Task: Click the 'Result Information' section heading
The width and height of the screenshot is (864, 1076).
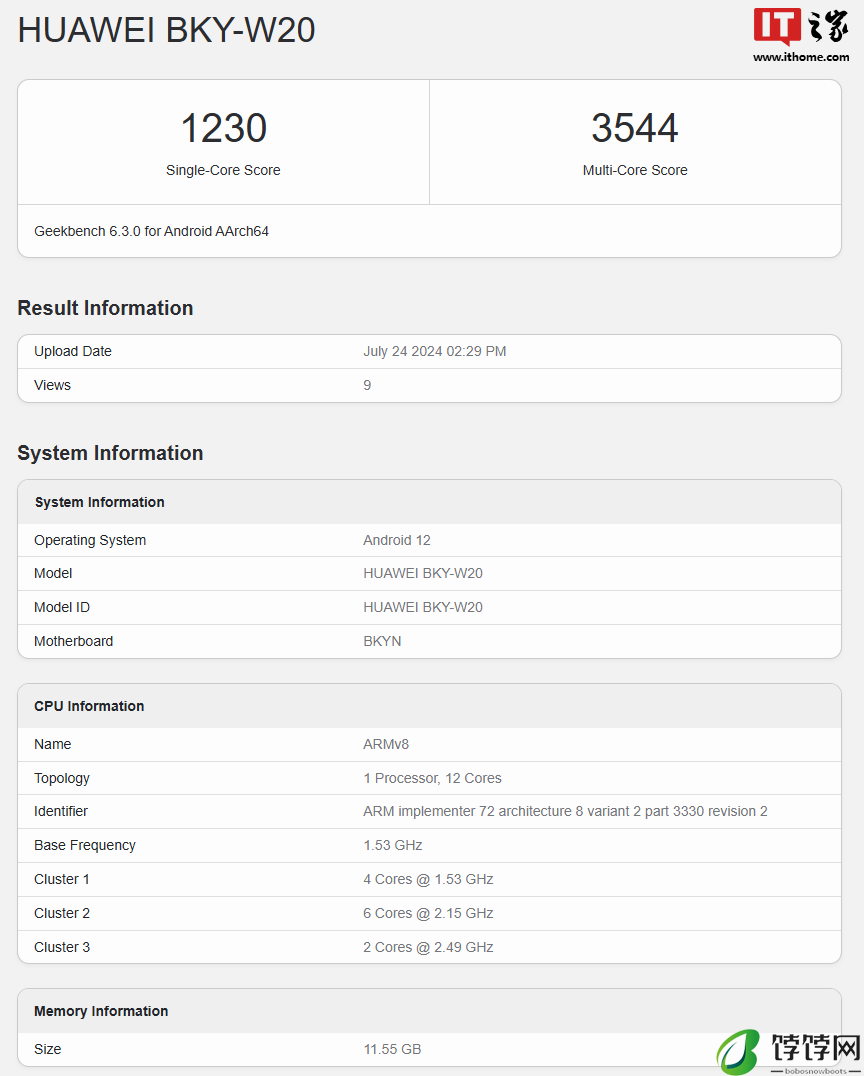Action: point(105,308)
